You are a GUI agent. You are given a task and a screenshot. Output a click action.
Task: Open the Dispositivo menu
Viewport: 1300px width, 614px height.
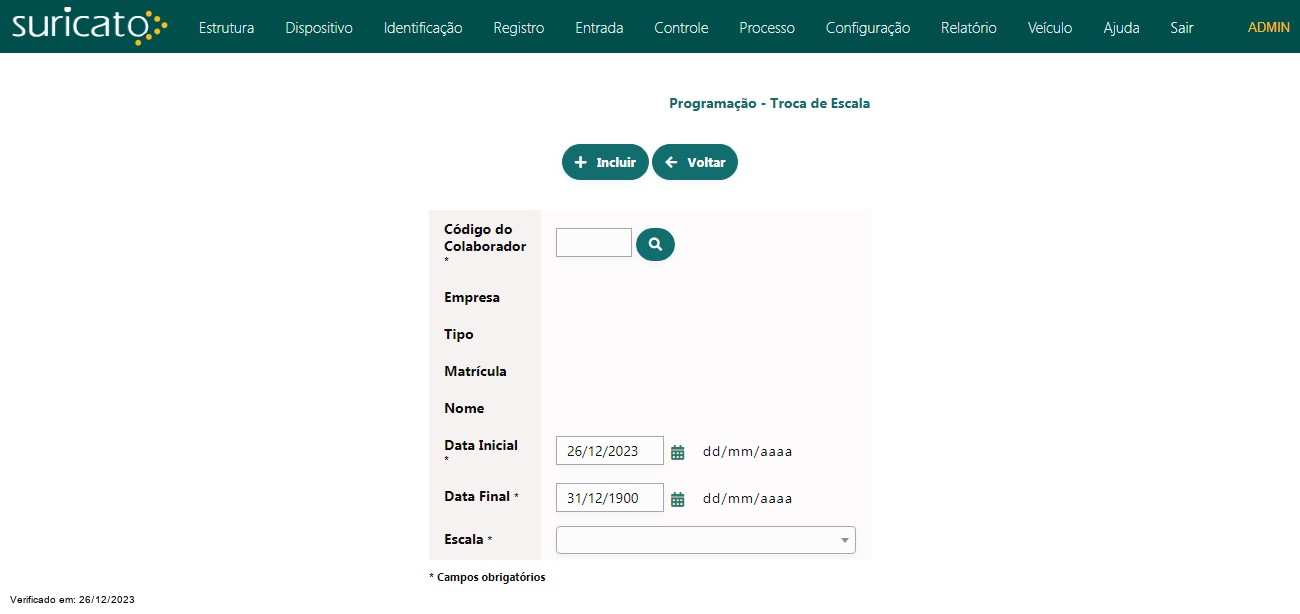[x=318, y=28]
